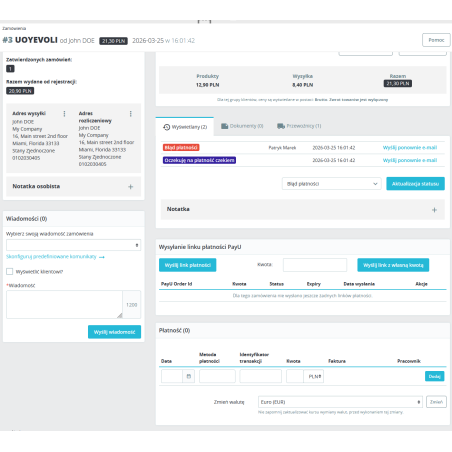Click Zamówienia breadcrumb link
This screenshot has width=452, height=452.
(14, 28)
